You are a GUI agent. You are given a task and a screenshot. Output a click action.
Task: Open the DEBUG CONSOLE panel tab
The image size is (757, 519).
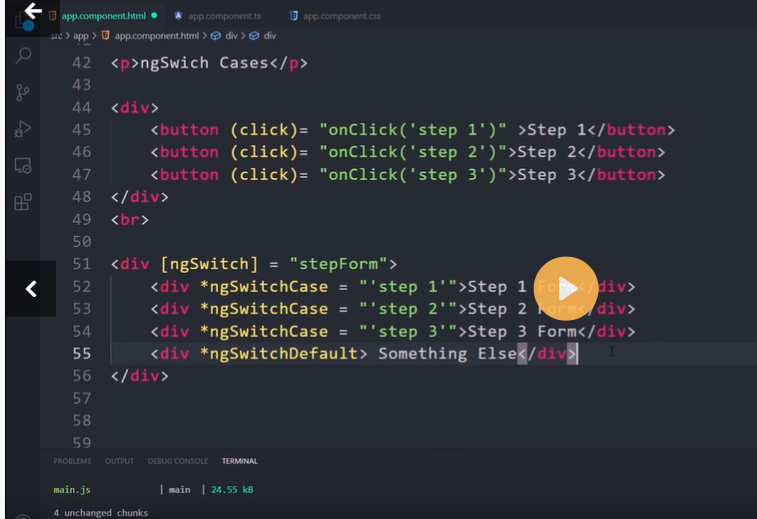coord(177,461)
